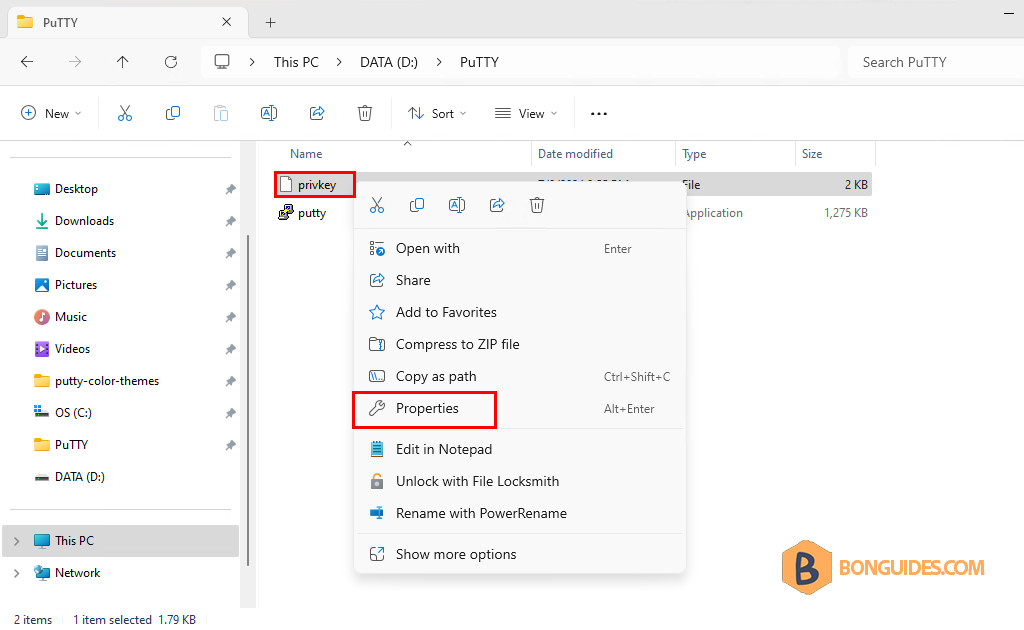1024x630 pixels.
Task: Expand the Network tree node
Action: [16, 573]
